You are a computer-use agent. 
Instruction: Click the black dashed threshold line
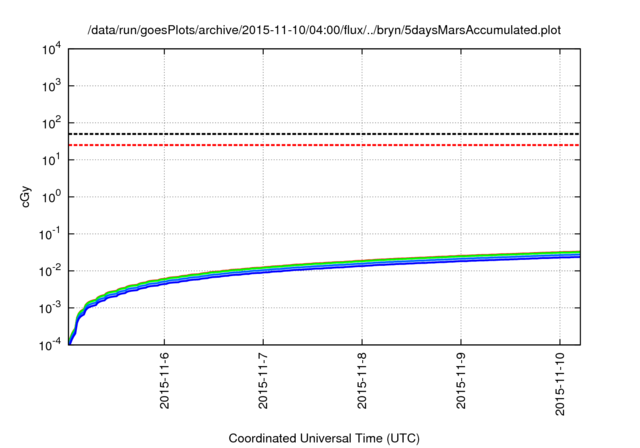[324, 134]
